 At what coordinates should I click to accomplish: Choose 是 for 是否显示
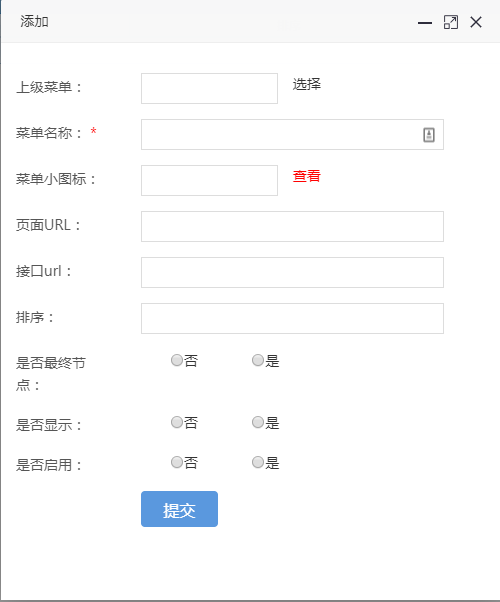[258, 422]
